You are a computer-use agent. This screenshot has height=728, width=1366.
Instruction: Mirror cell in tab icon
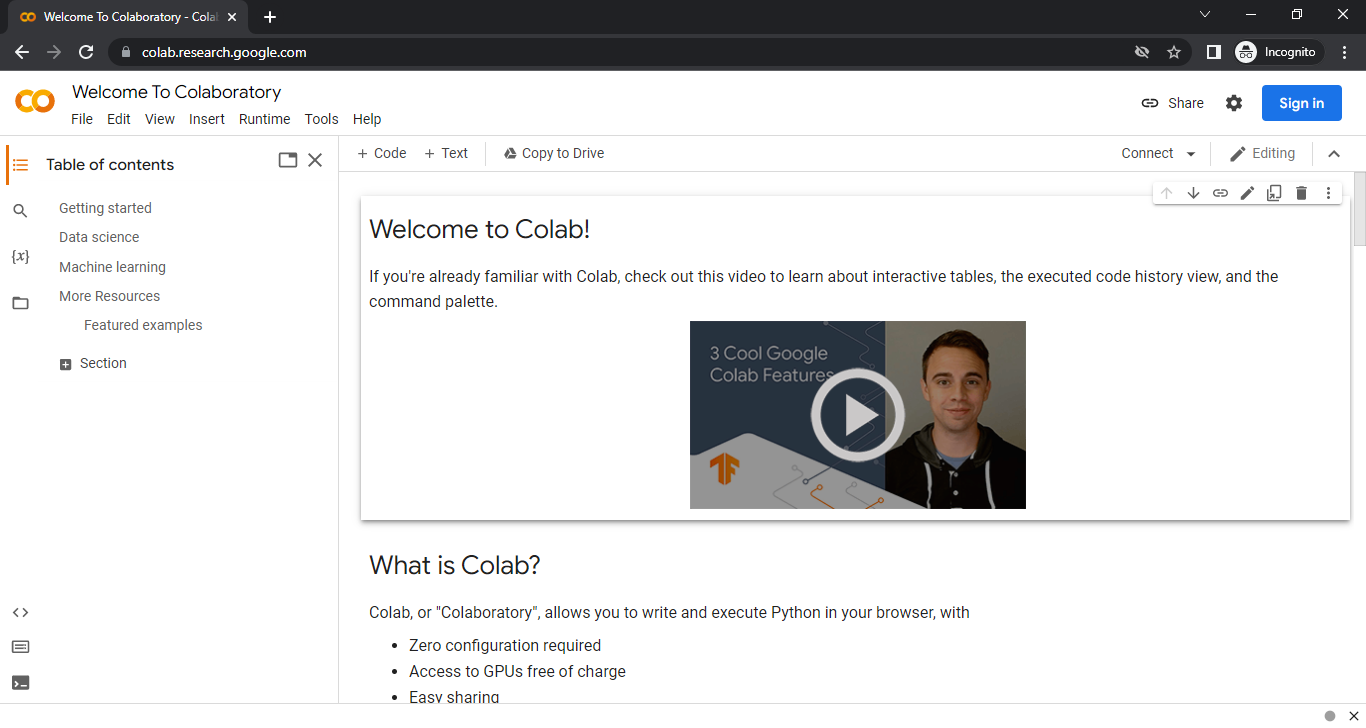(x=1274, y=193)
